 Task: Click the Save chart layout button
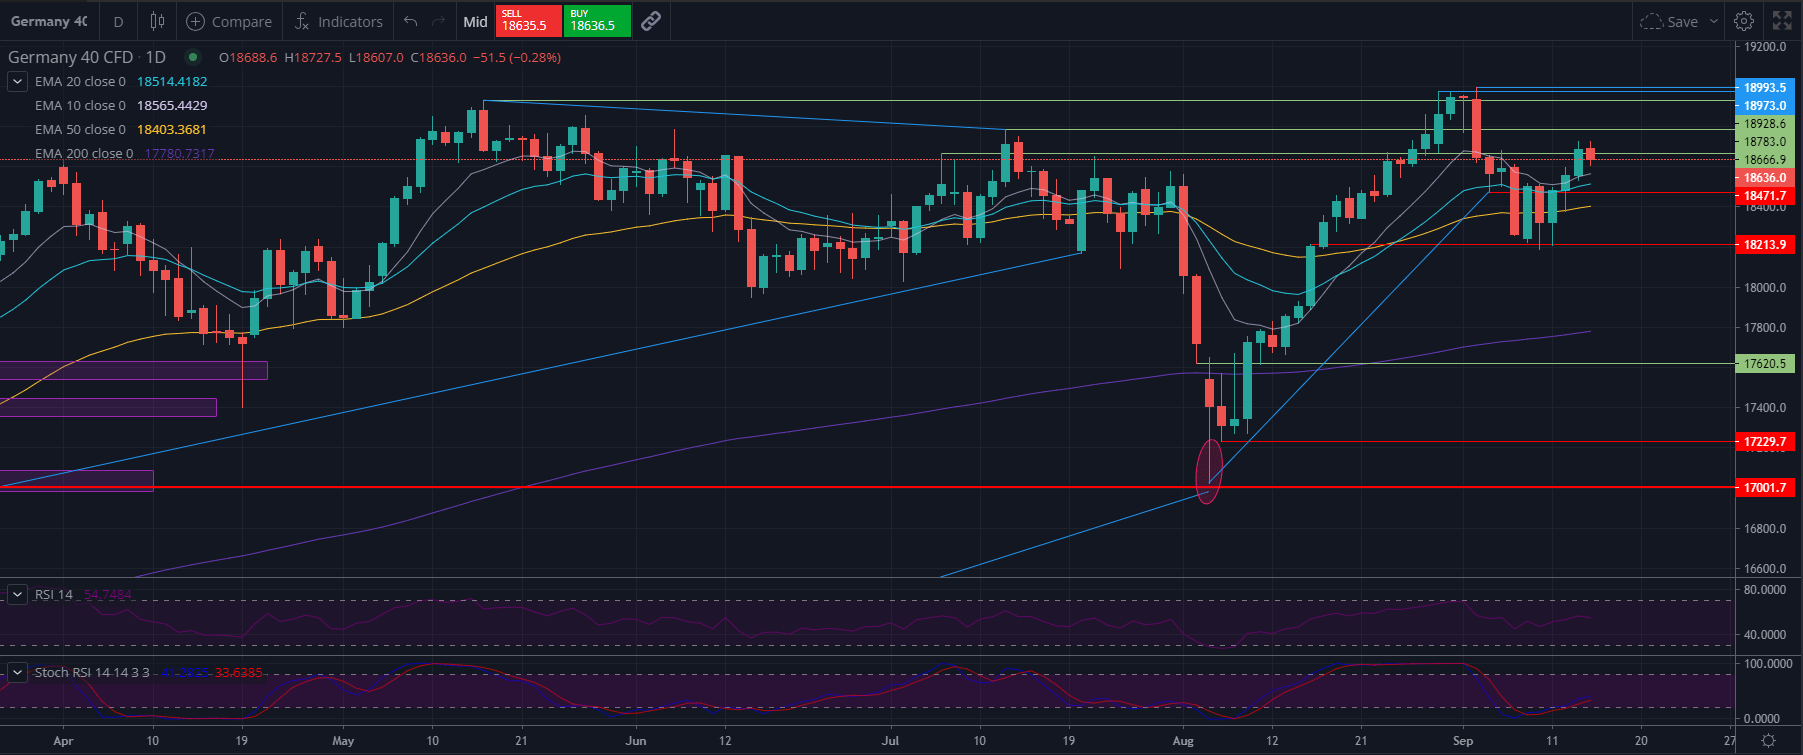1682,21
